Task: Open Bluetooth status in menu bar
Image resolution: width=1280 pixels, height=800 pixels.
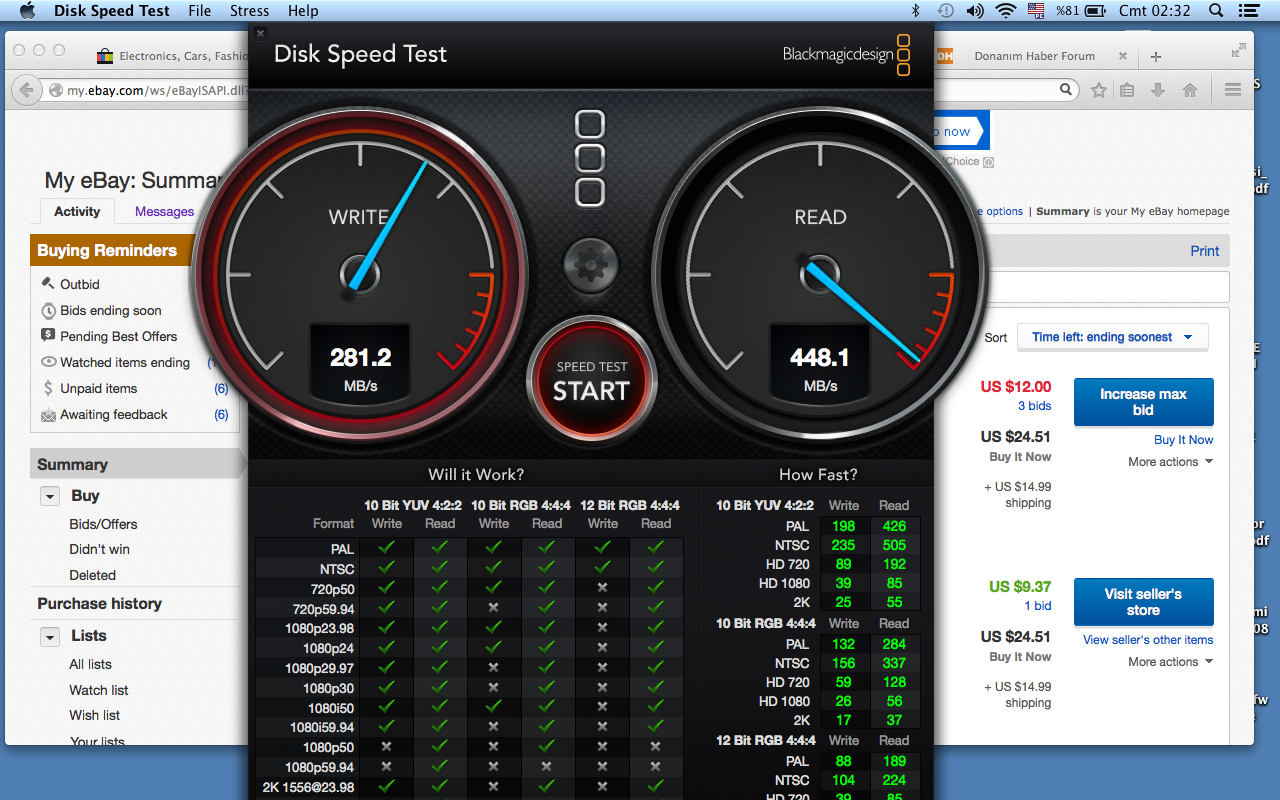Action: pyautogui.click(x=915, y=11)
